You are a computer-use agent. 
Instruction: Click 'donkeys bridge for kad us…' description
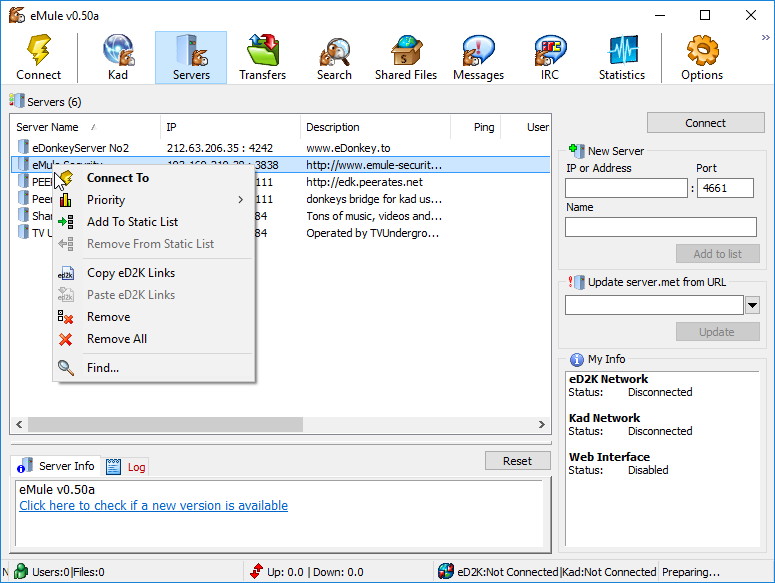[374, 199]
